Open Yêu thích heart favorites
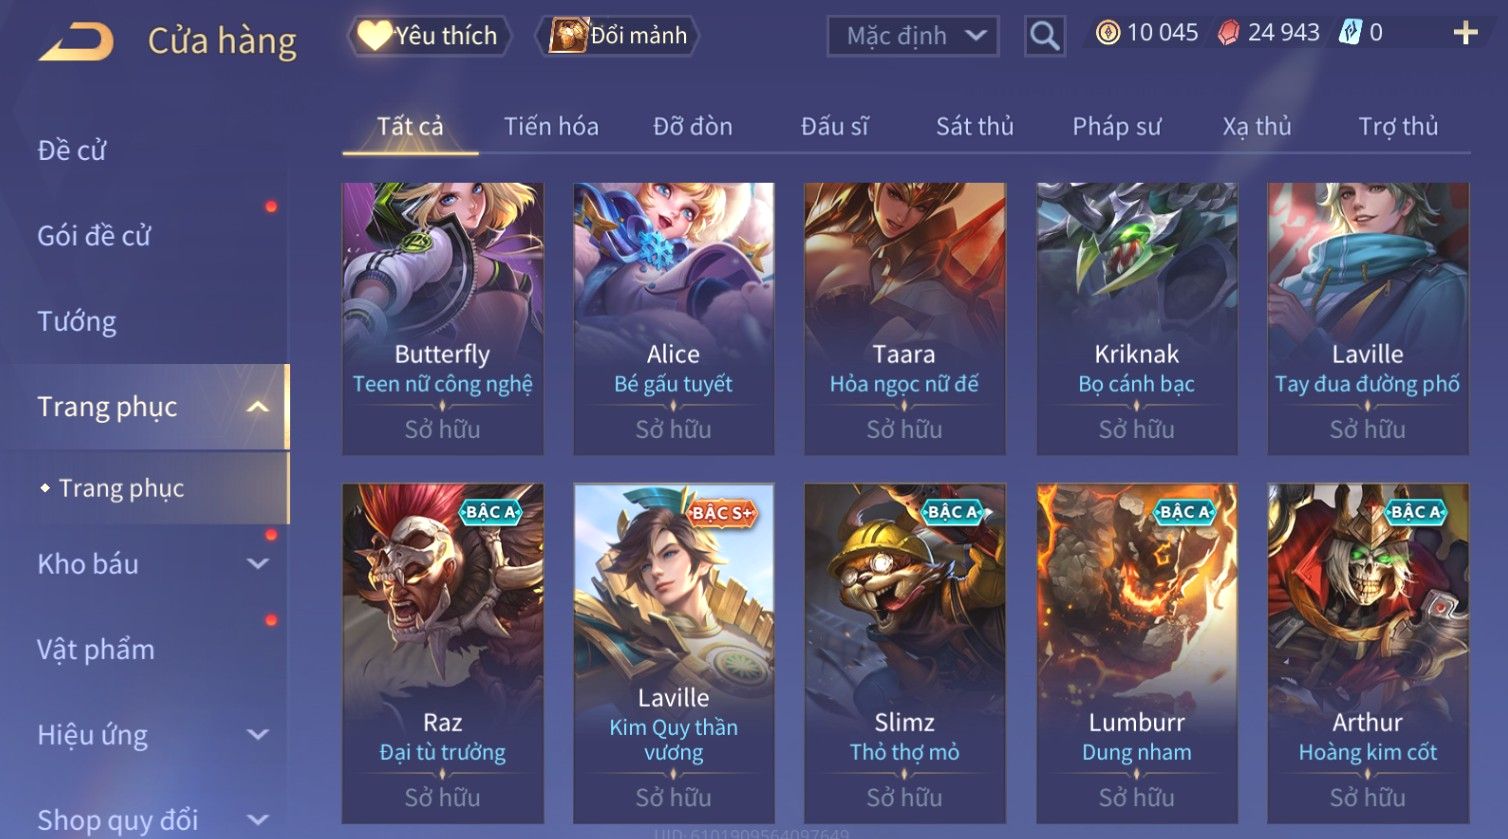The height and width of the screenshot is (839, 1508). point(429,36)
